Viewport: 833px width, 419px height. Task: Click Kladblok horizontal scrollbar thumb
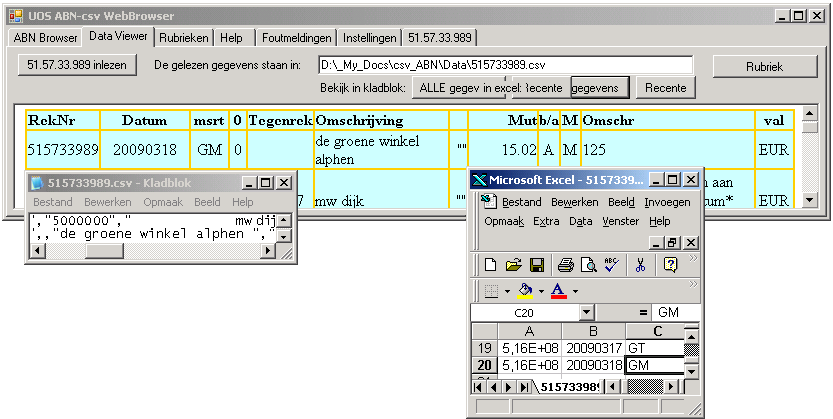[x=104, y=251]
